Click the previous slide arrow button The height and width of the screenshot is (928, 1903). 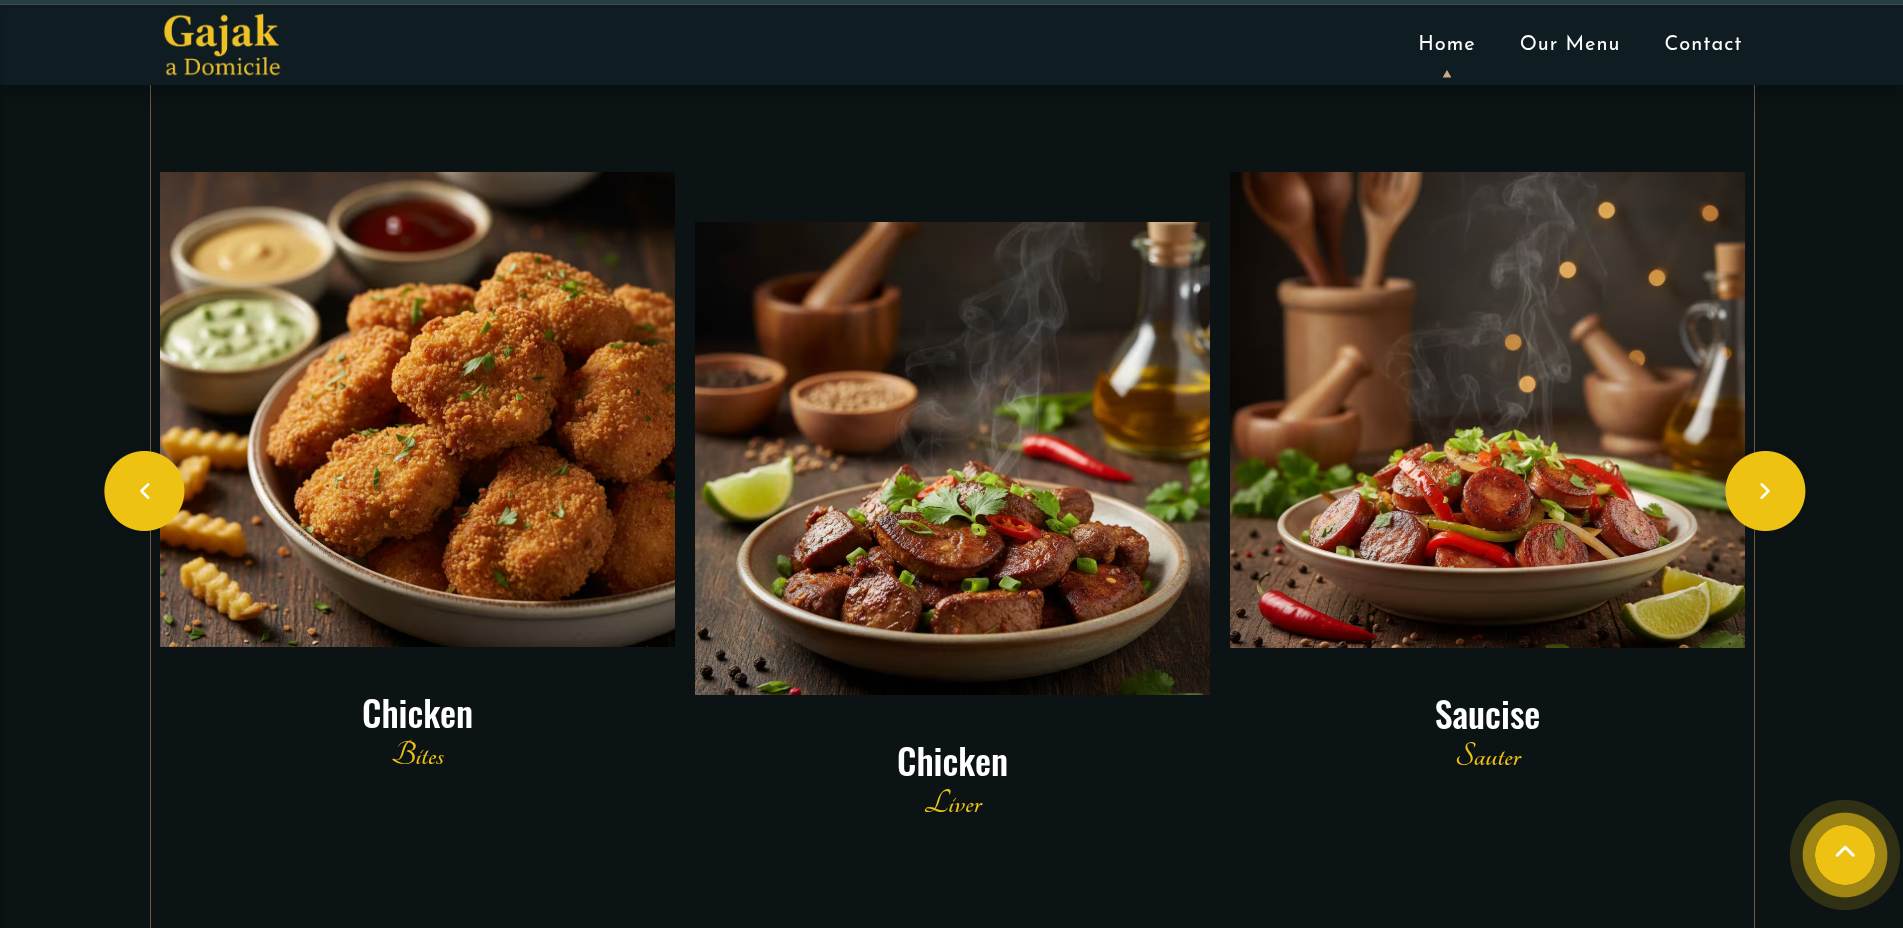[144, 491]
